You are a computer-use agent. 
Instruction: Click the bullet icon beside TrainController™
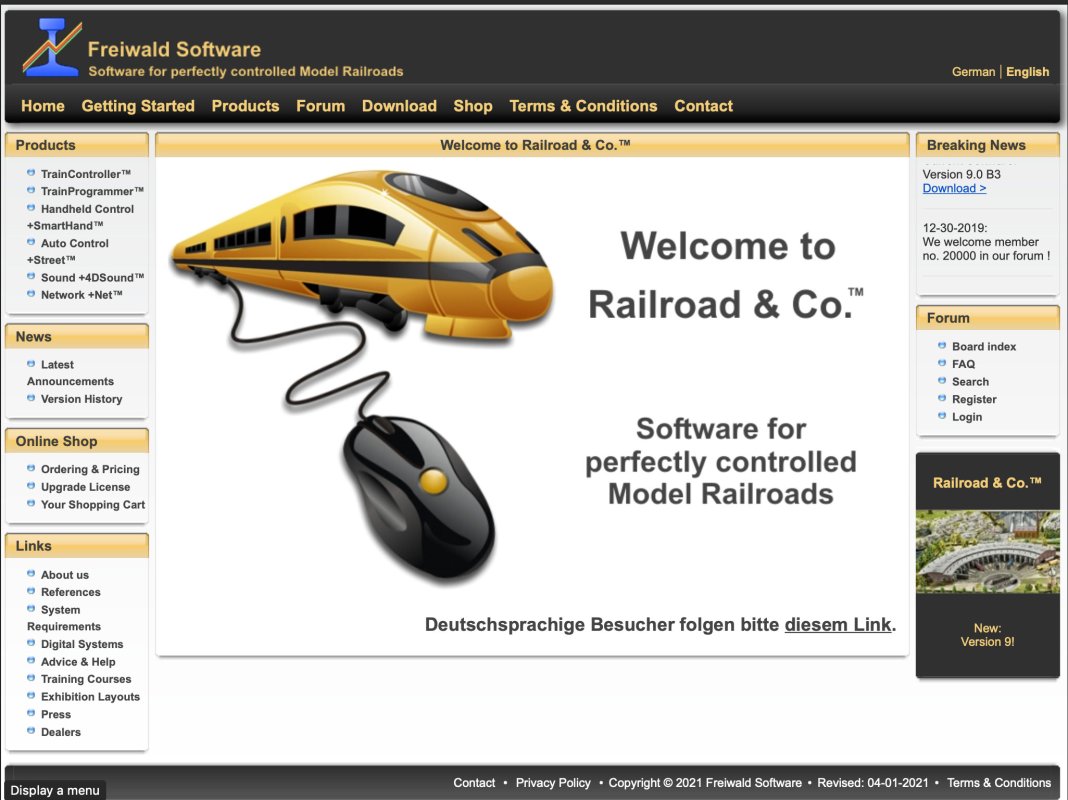tap(31, 174)
